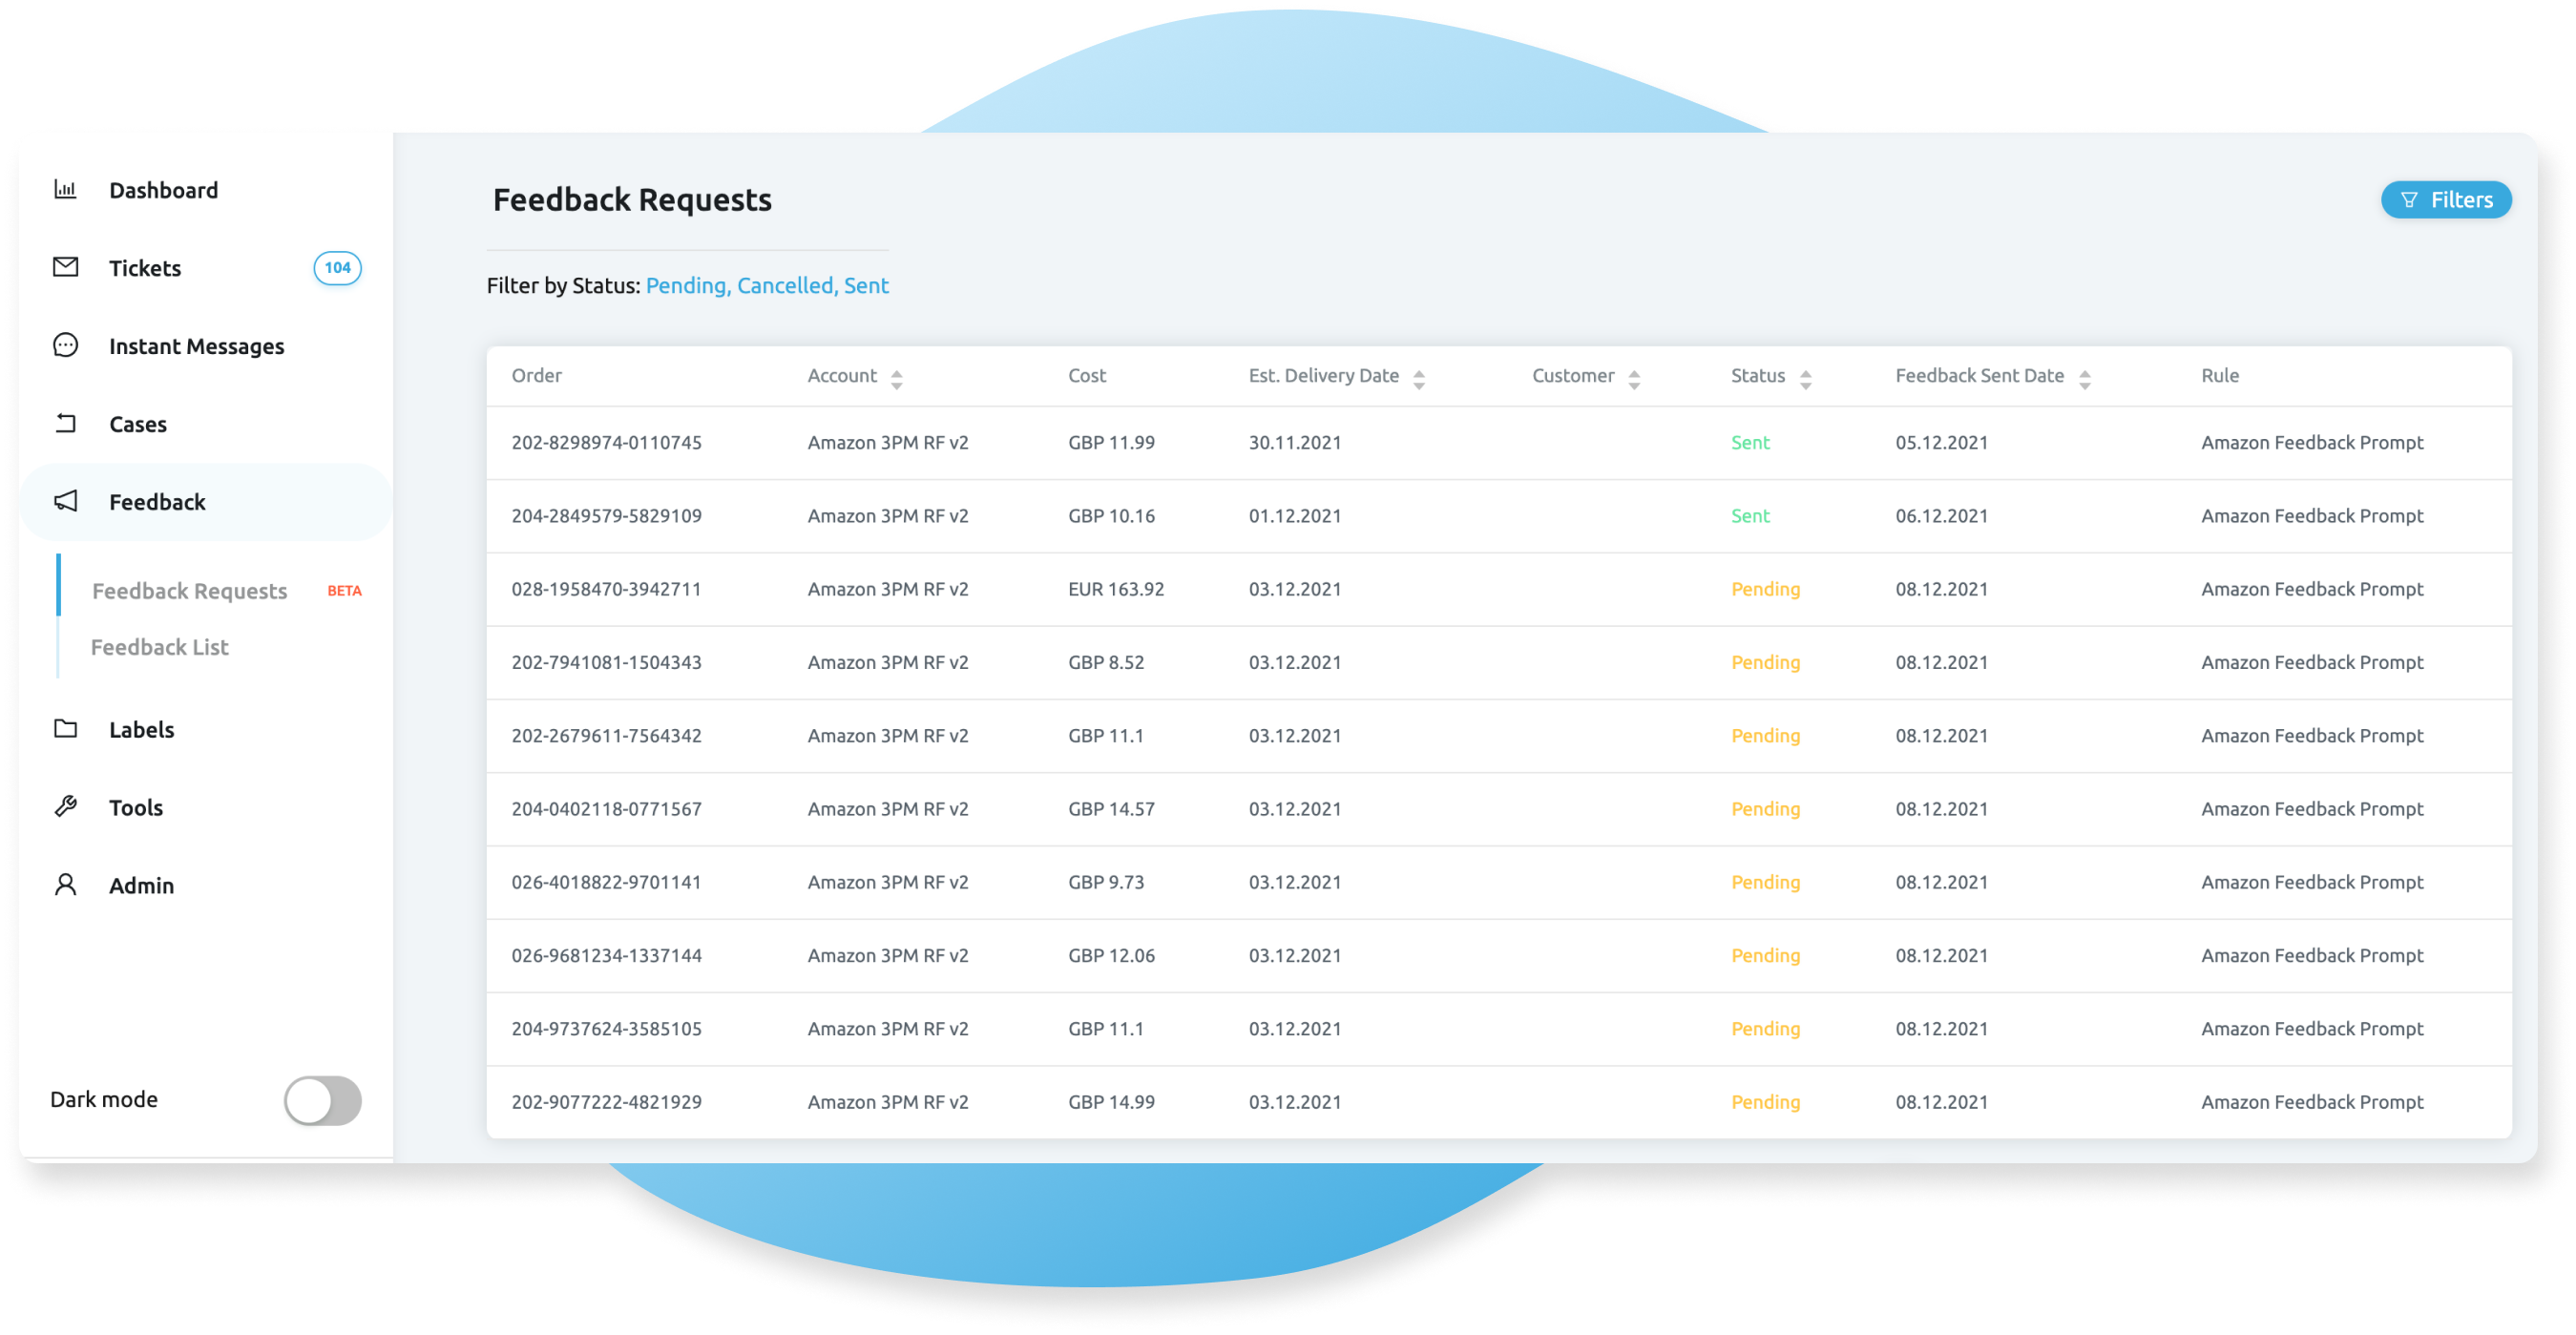Open the Dashboard chart icon

(x=65, y=190)
